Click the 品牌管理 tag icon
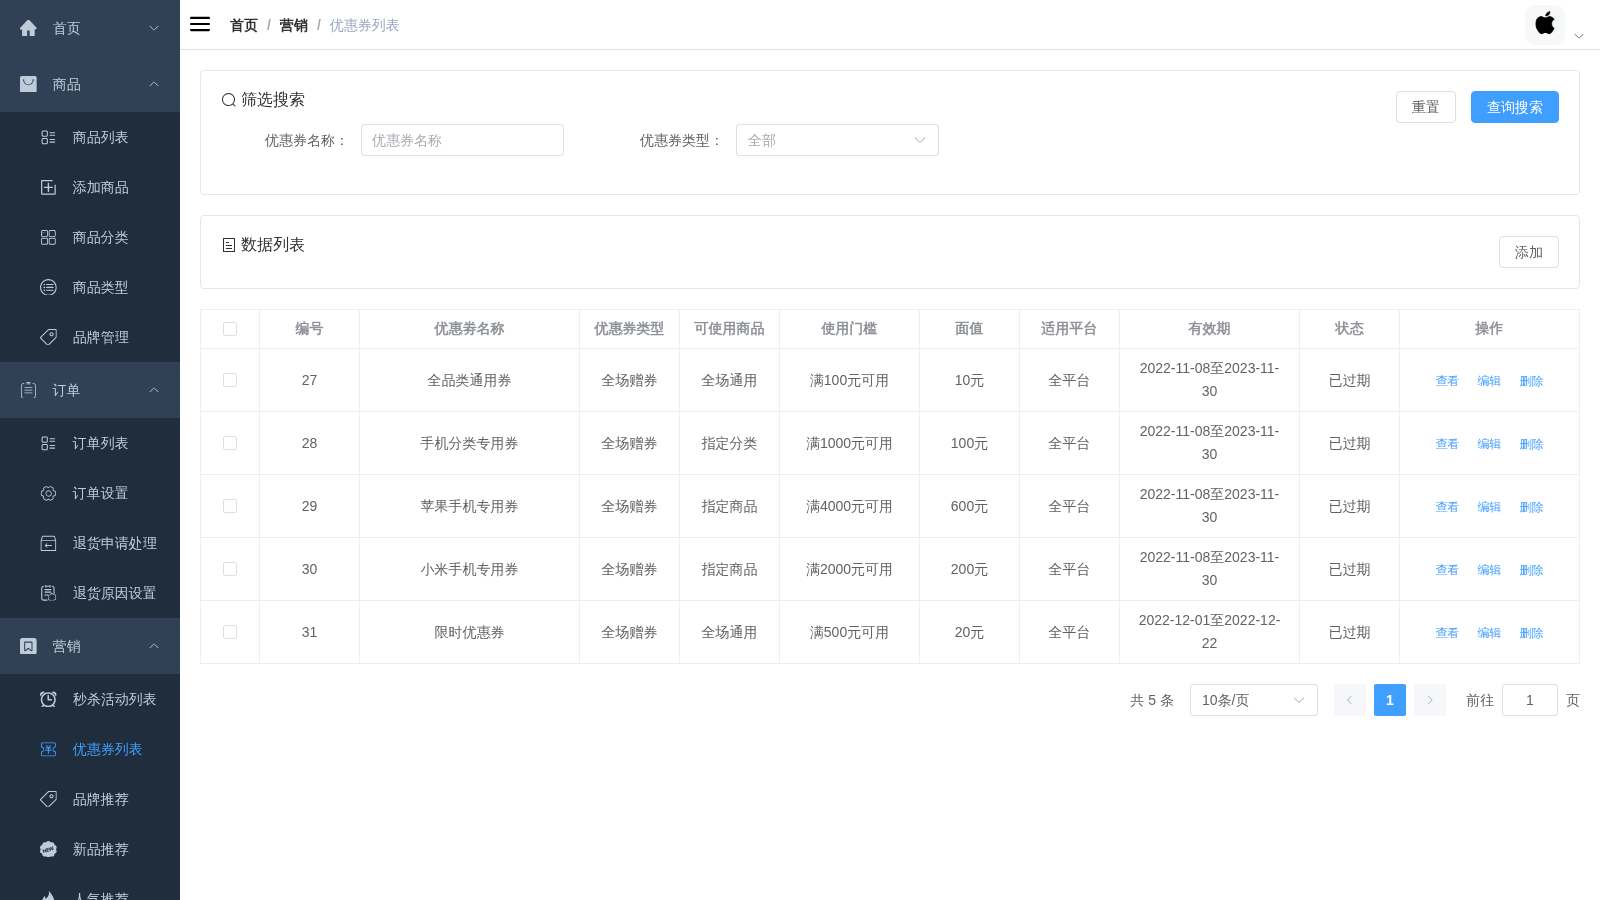The height and width of the screenshot is (900, 1600). click(x=48, y=338)
